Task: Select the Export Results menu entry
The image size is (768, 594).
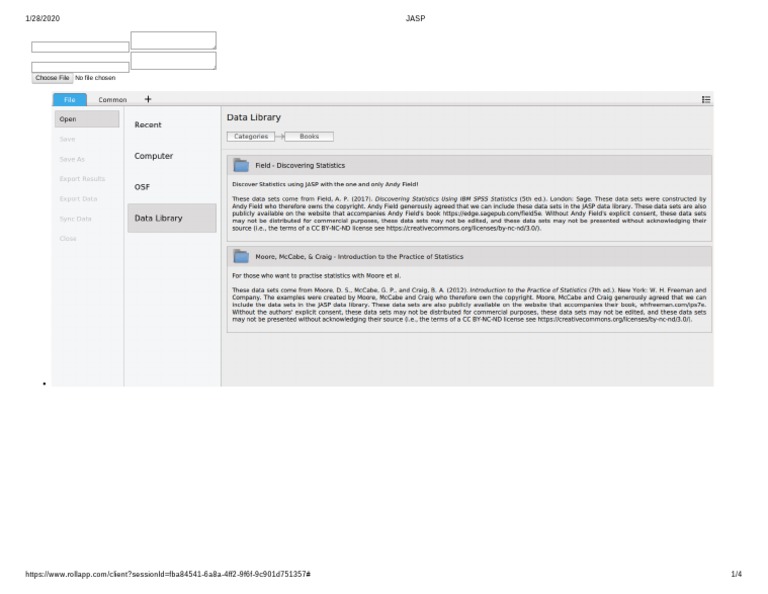Action: [82, 179]
